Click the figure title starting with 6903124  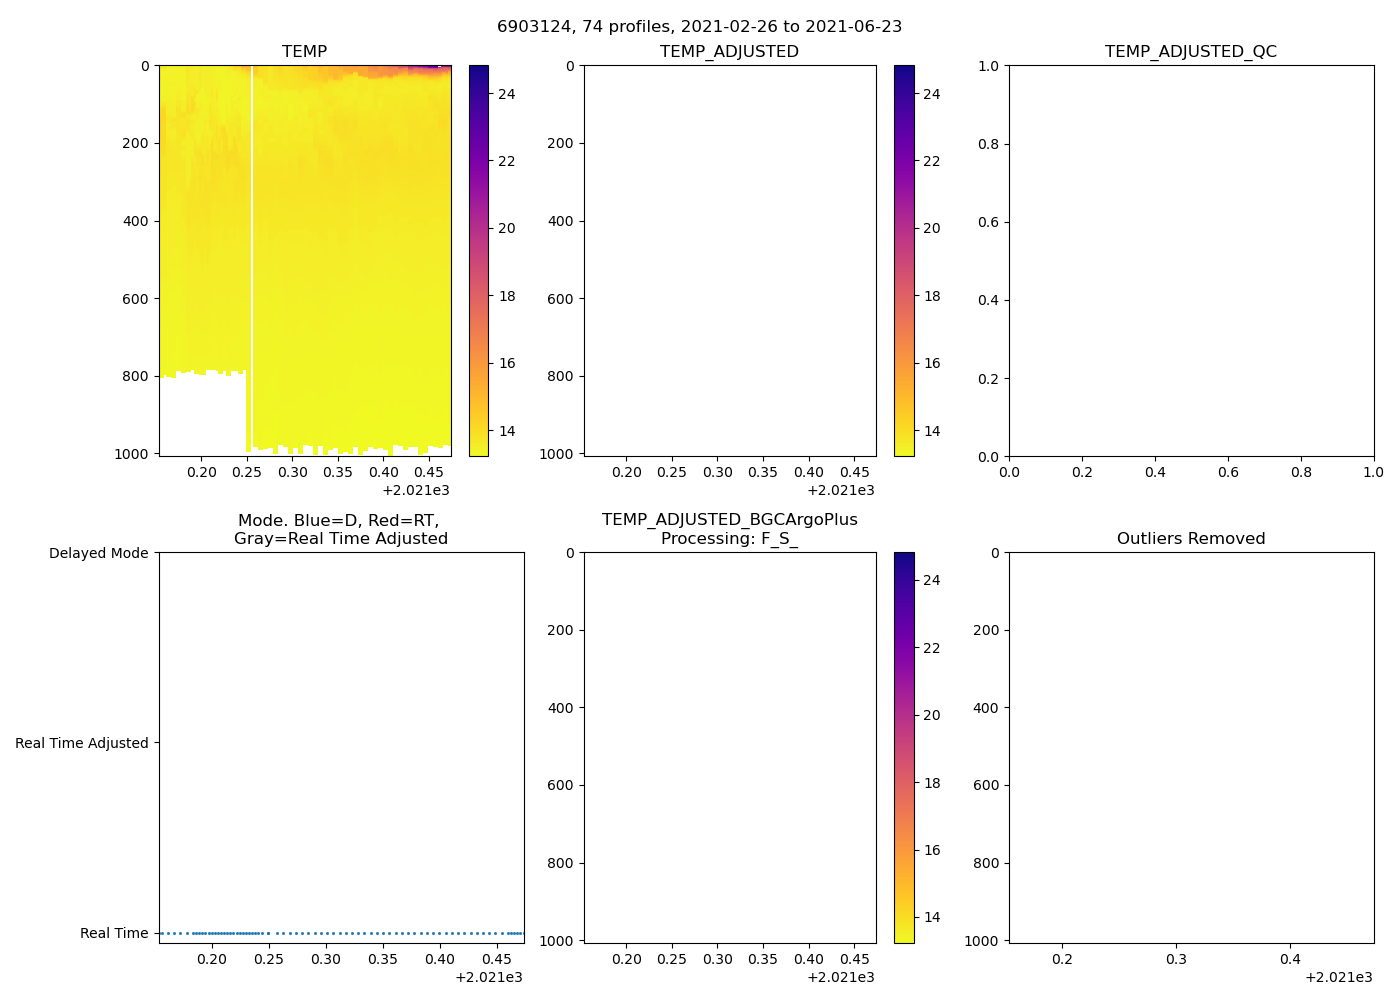[699, 27]
